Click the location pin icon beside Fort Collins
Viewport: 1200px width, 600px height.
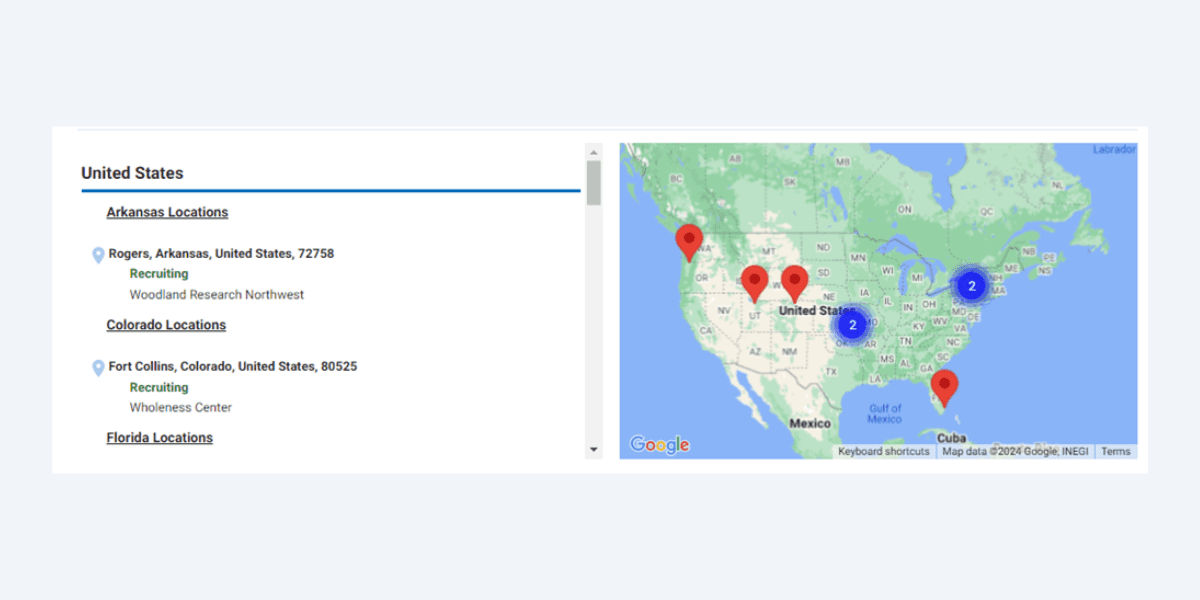(98, 368)
